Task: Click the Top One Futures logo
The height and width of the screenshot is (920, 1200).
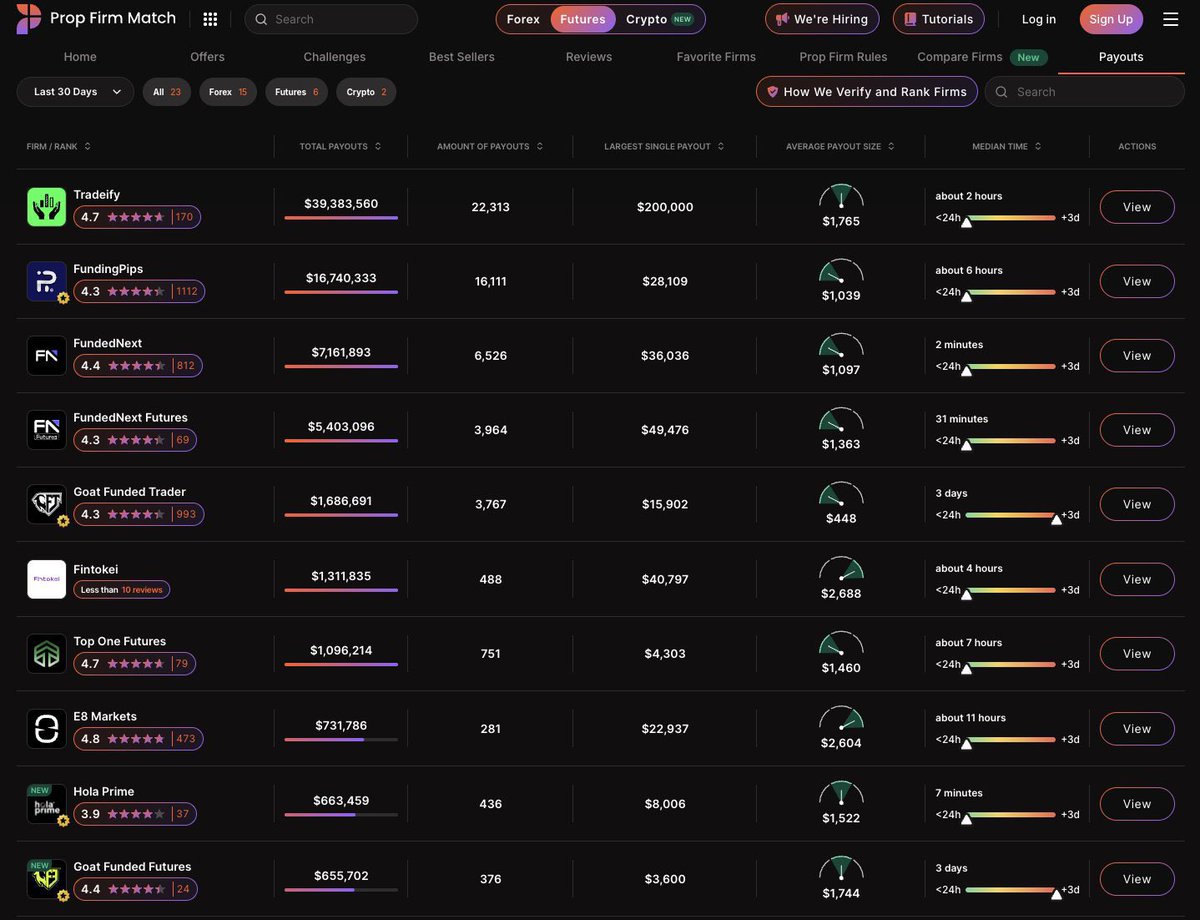Action: pyautogui.click(x=47, y=653)
